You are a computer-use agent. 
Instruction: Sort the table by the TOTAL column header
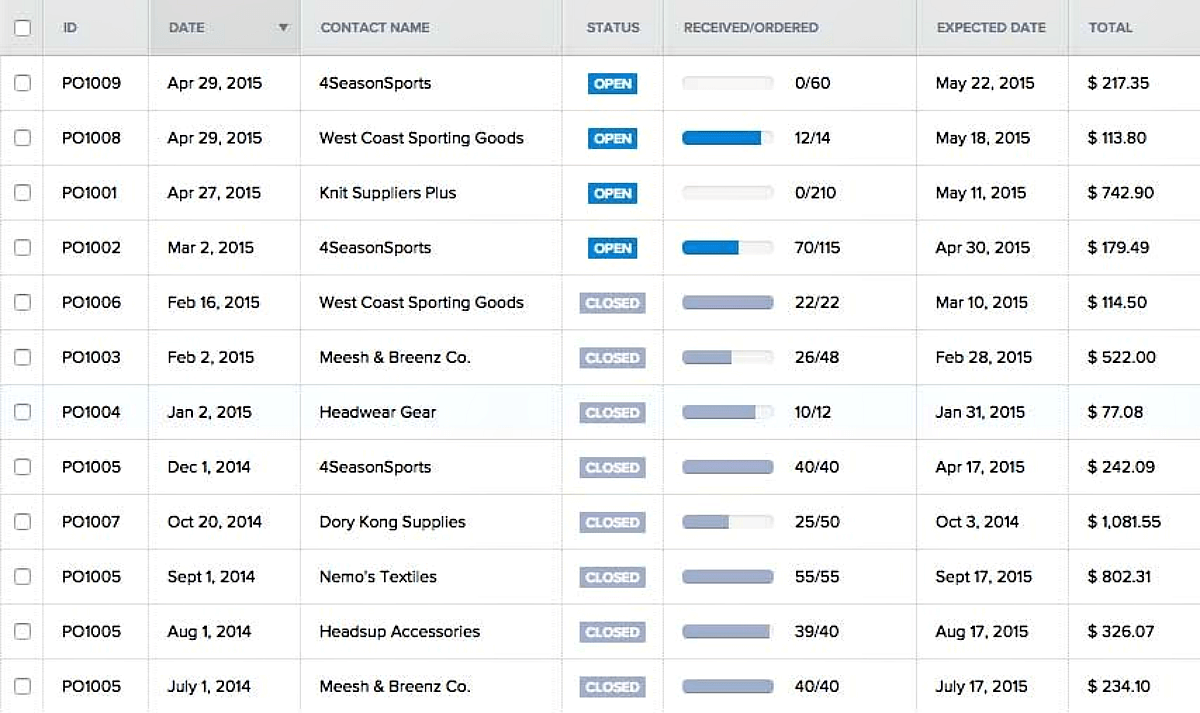coord(1110,27)
